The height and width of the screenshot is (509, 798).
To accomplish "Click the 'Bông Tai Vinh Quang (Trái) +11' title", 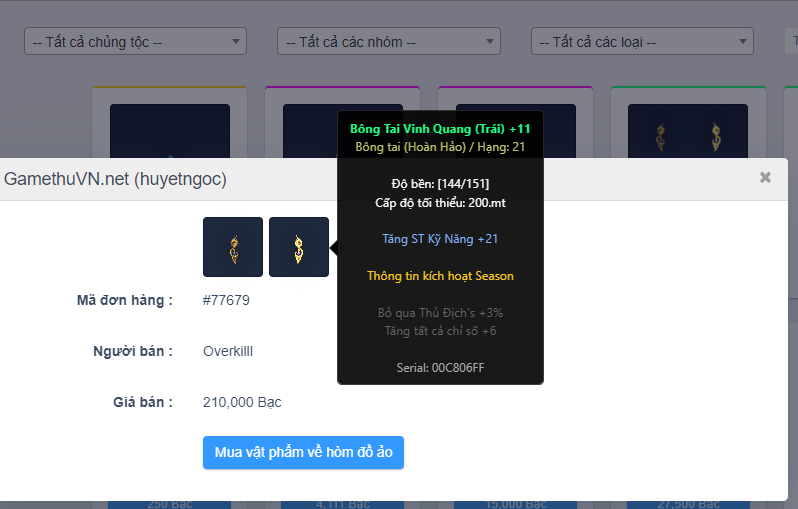I will (440, 129).
